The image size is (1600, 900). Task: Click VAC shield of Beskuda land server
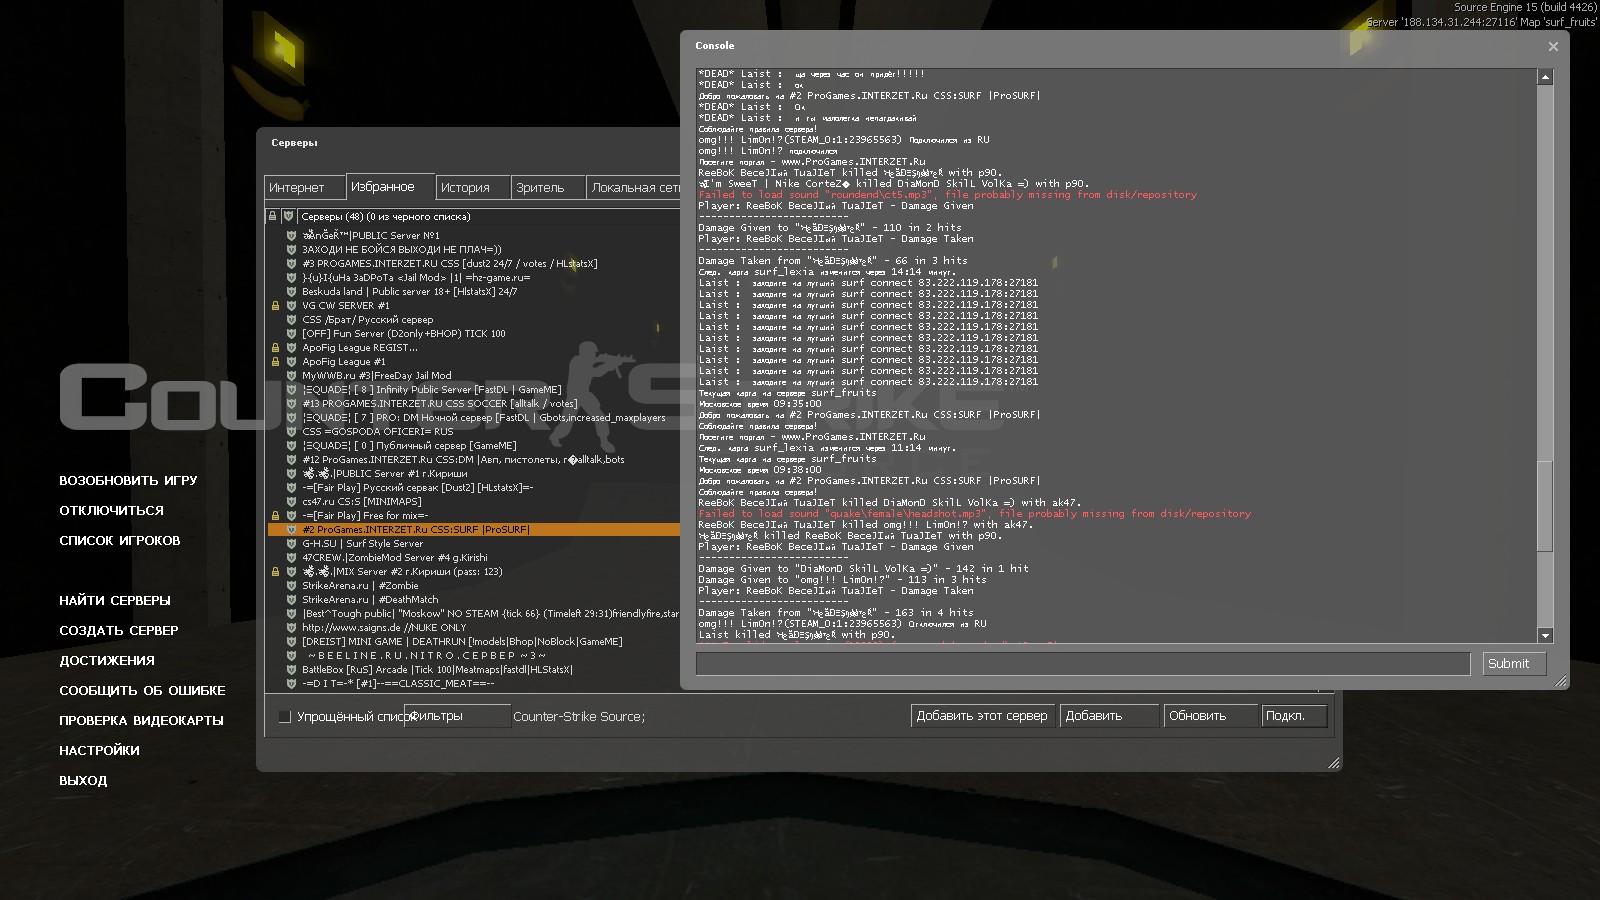[291, 292]
